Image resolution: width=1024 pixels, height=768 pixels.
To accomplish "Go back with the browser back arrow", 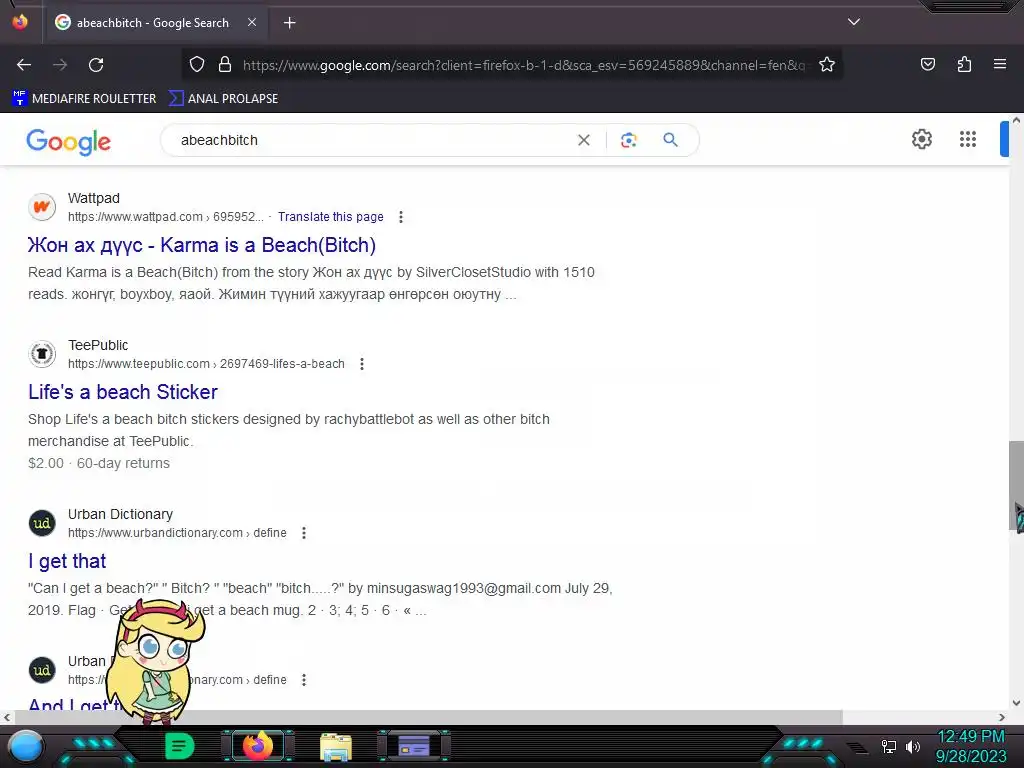I will pyautogui.click(x=24, y=65).
